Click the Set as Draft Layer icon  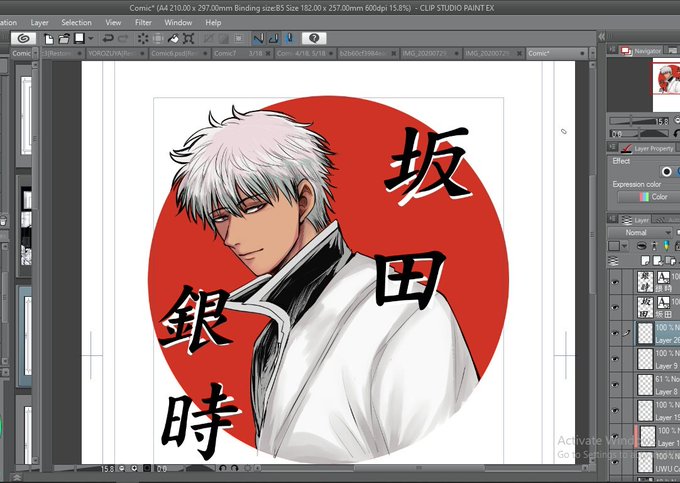(666, 246)
